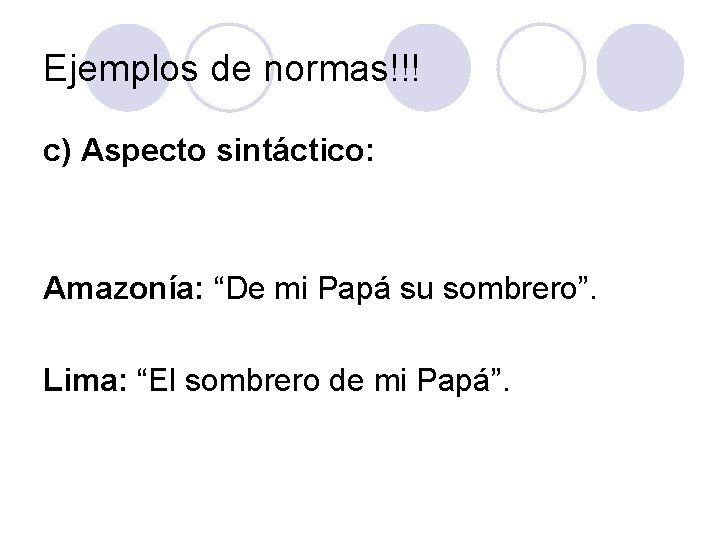Click "Papá" in the Lima example

454,382
